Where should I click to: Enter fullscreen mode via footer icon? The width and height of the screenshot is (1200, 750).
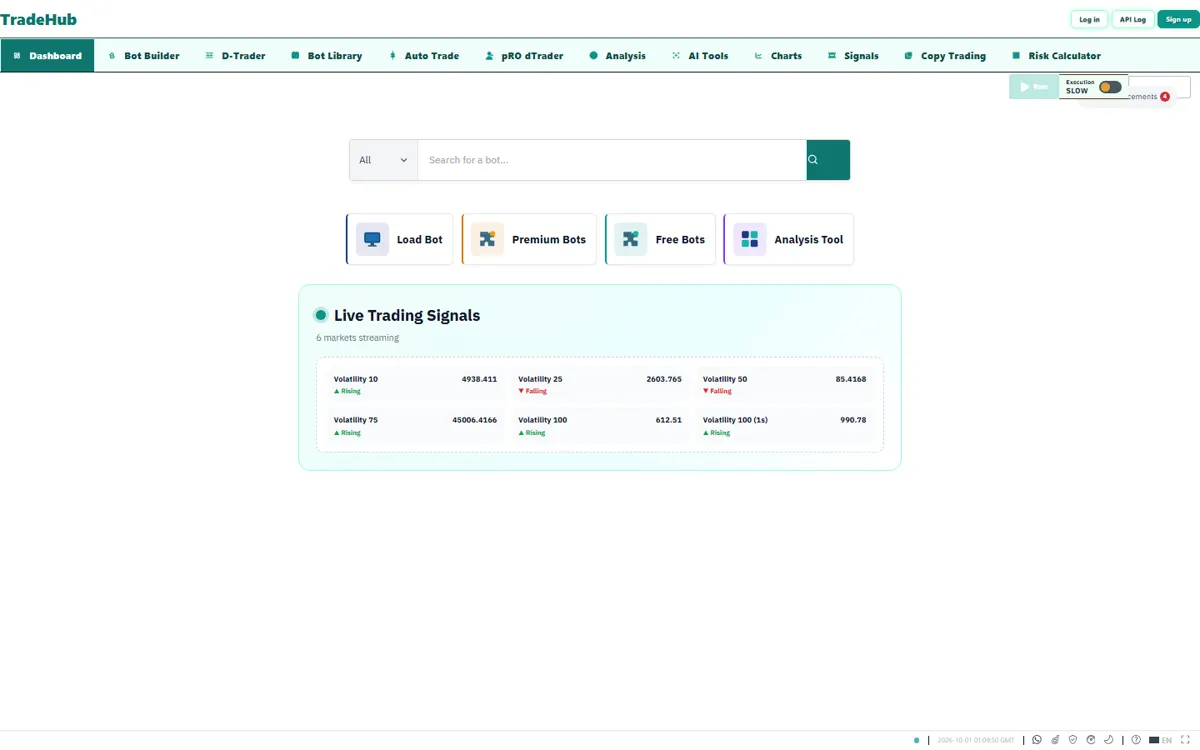click(1185, 740)
